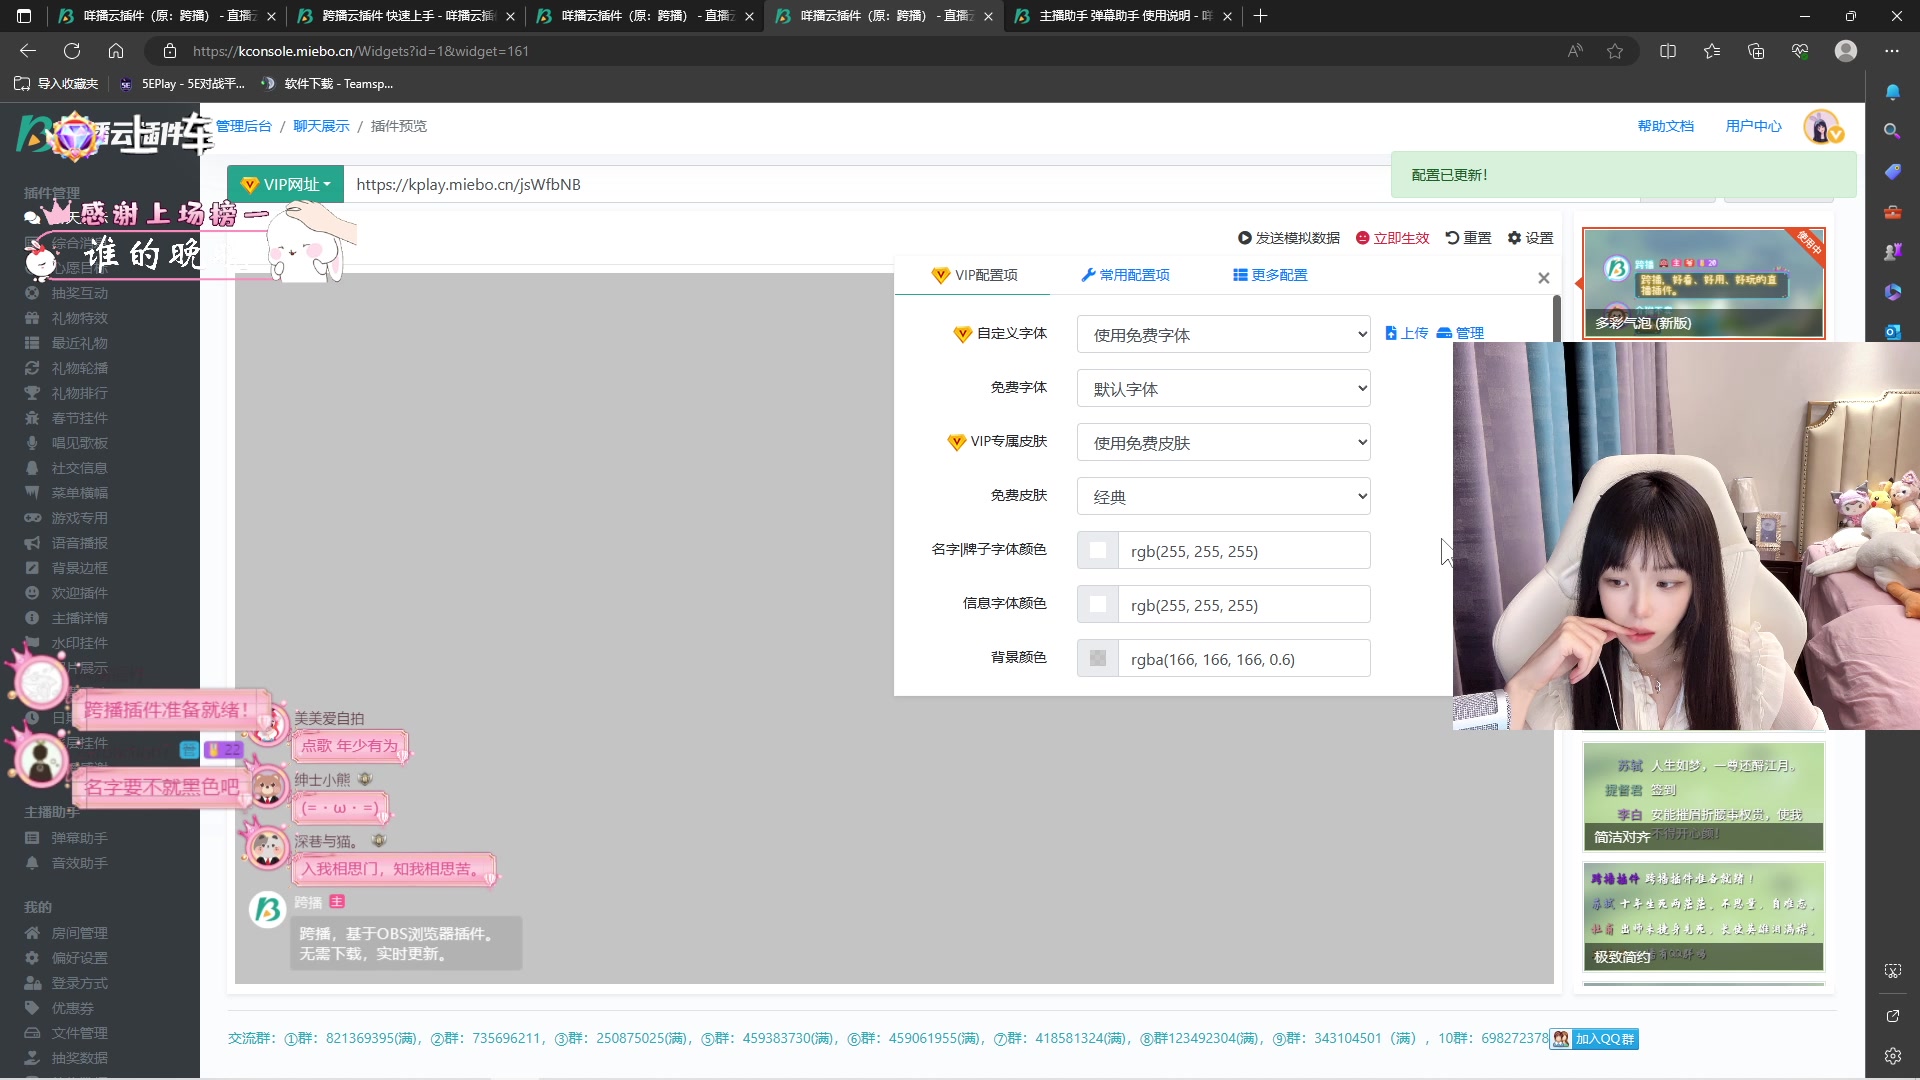Click 发送模拟数据 play button

click(x=1289, y=238)
